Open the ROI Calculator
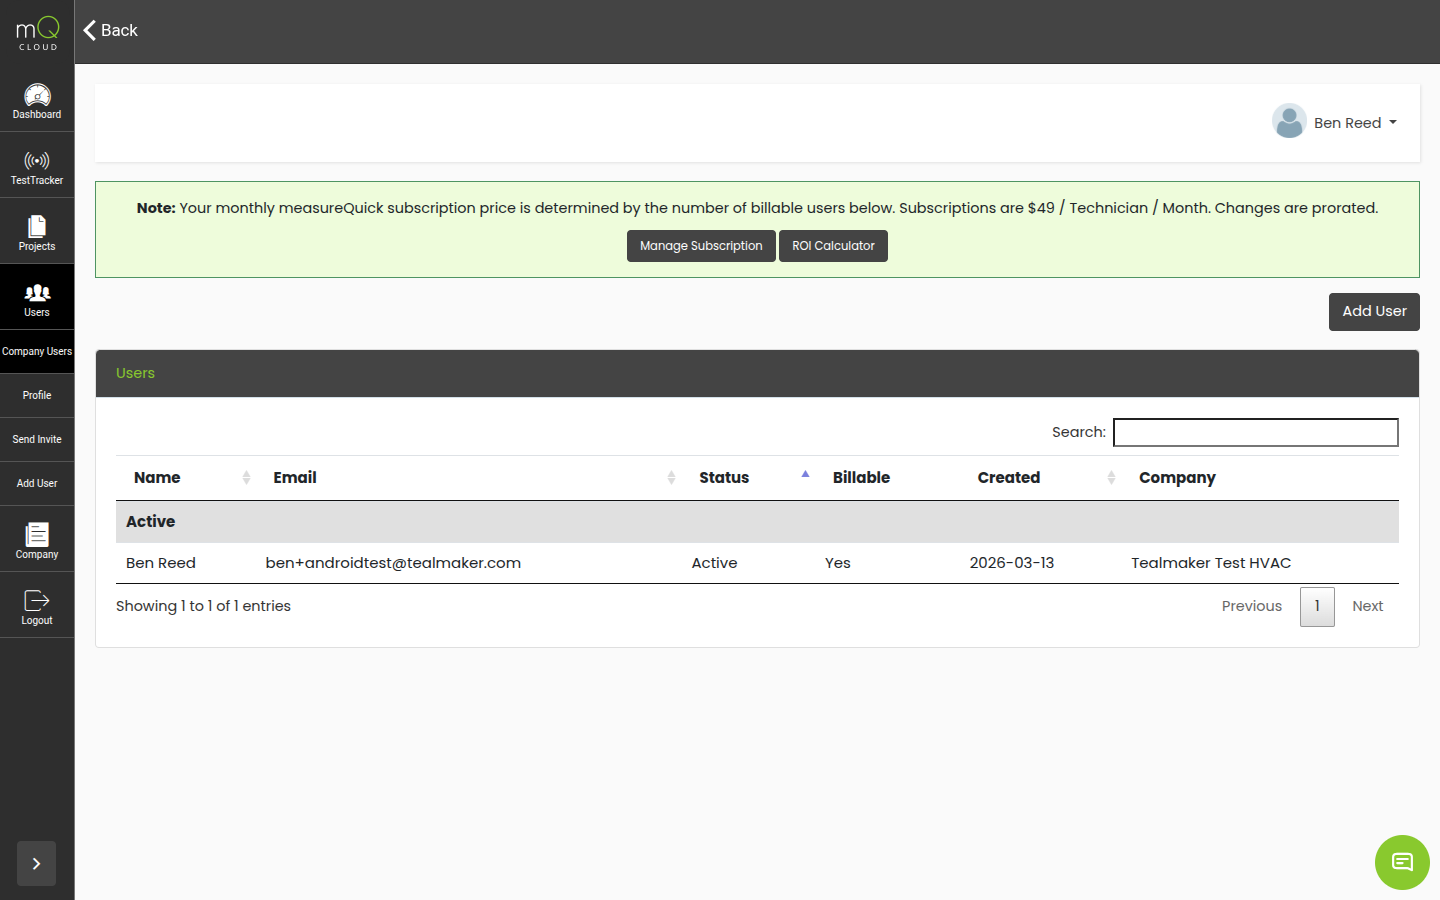This screenshot has width=1440, height=900. point(833,245)
